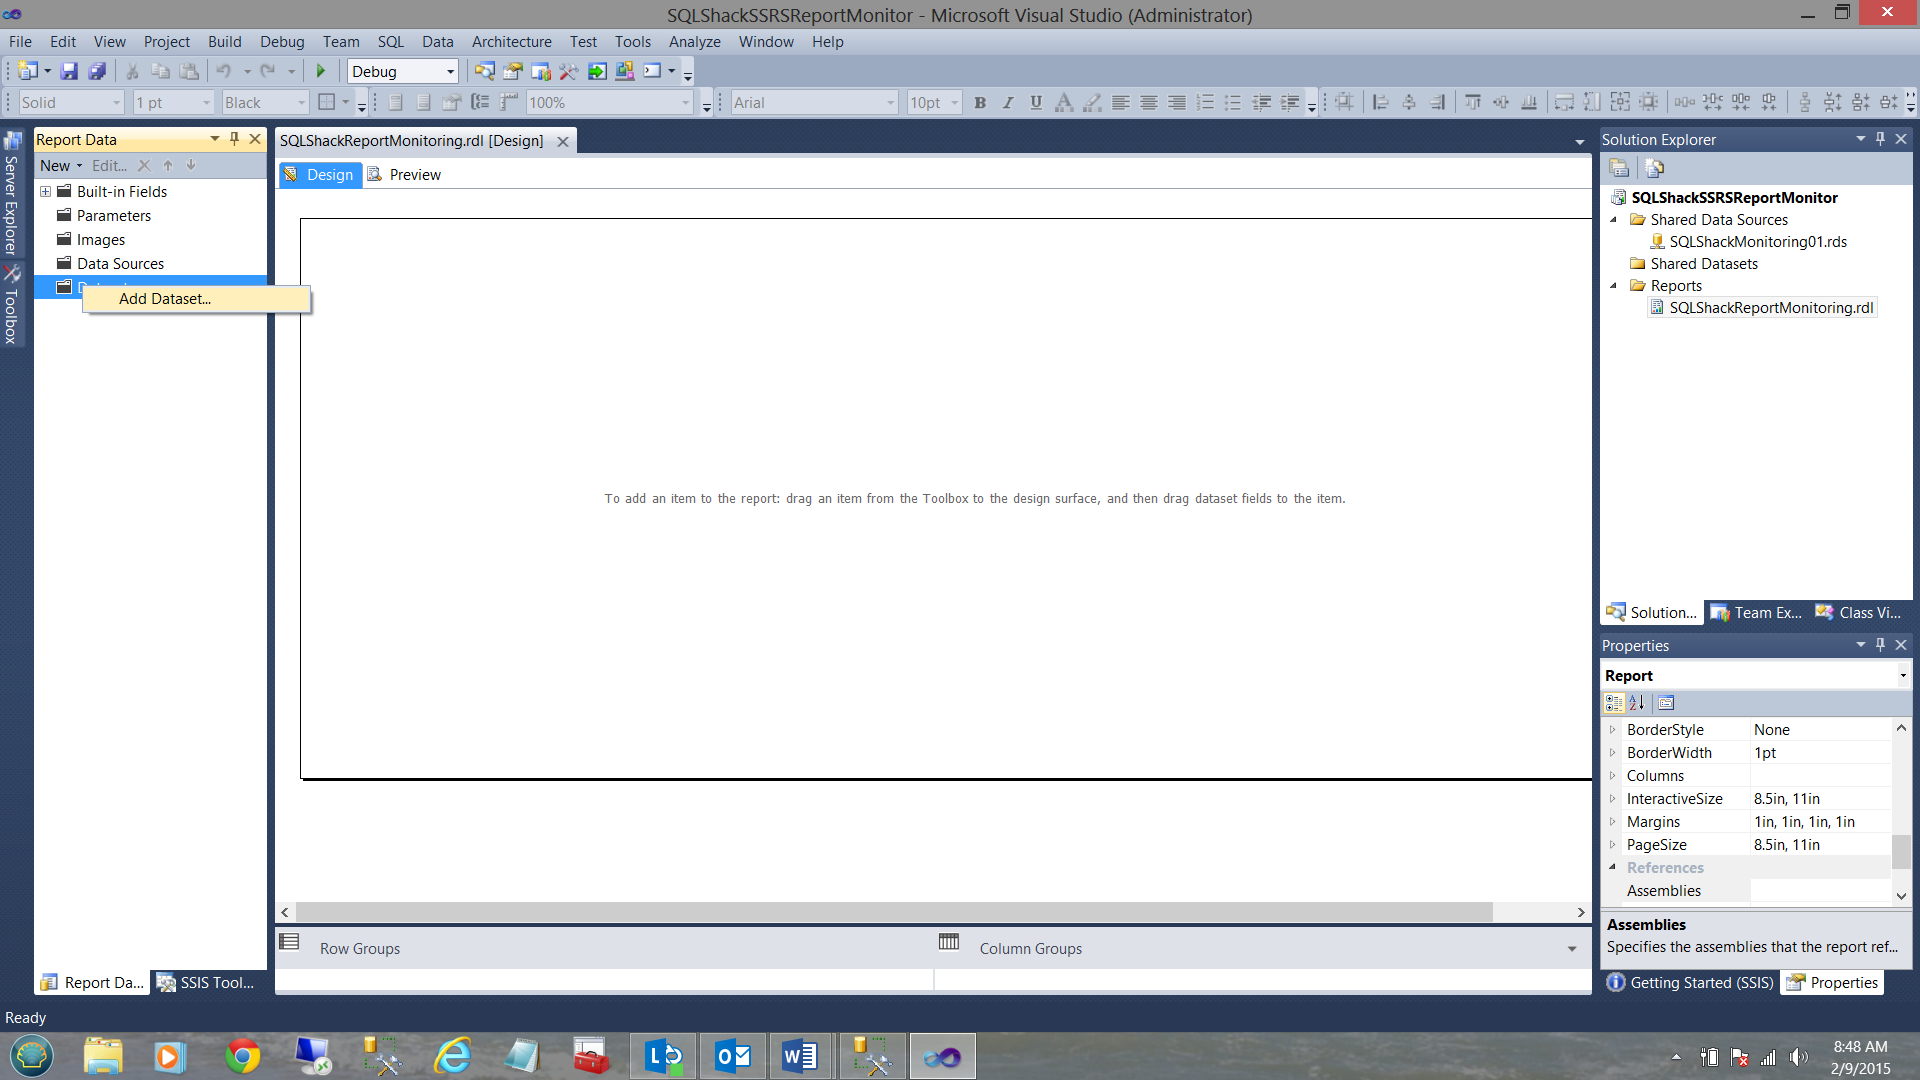
Task: Open Chrome from the taskbar
Action: [242, 1056]
